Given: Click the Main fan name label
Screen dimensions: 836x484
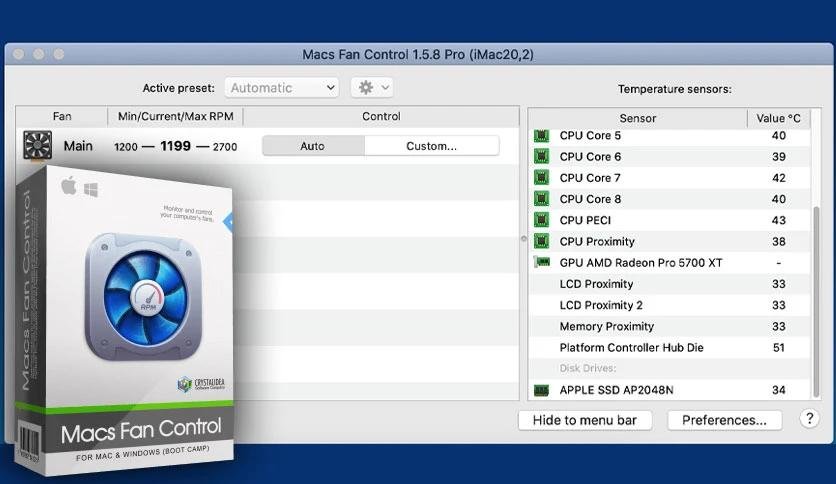Looking at the screenshot, I should pyautogui.click(x=78, y=146).
